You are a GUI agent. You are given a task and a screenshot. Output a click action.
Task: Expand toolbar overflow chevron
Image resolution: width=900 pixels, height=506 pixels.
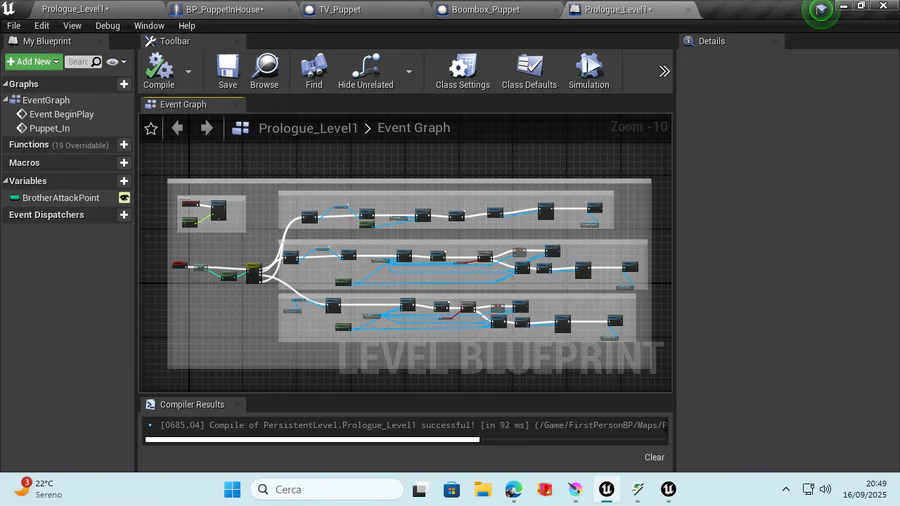(664, 71)
